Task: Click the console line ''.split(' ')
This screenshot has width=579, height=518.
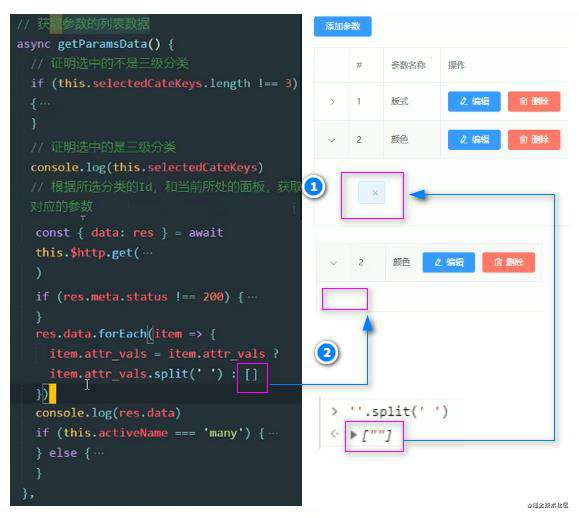Action: tap(398, 411)
